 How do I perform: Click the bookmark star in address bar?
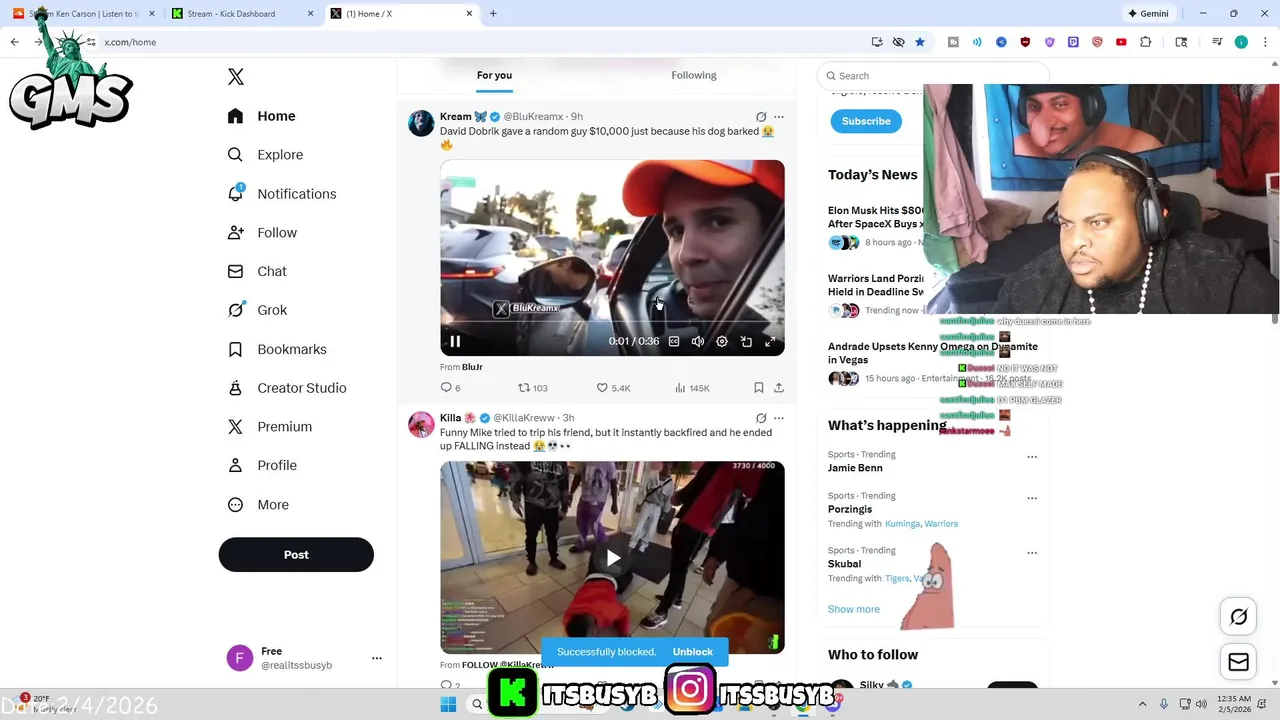click(920, 42)
